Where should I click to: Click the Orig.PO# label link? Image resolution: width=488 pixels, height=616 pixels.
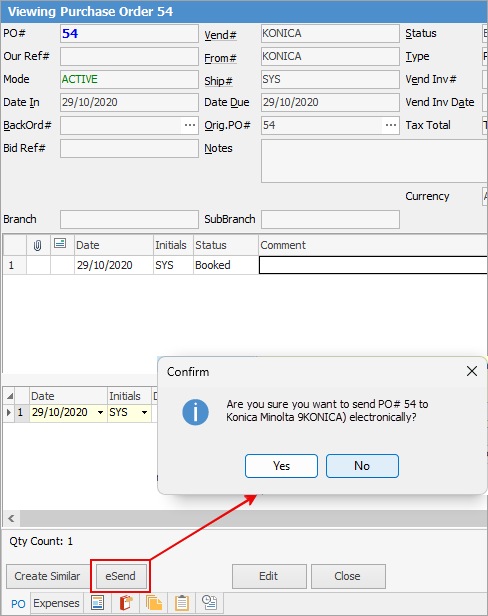point(227,125)
